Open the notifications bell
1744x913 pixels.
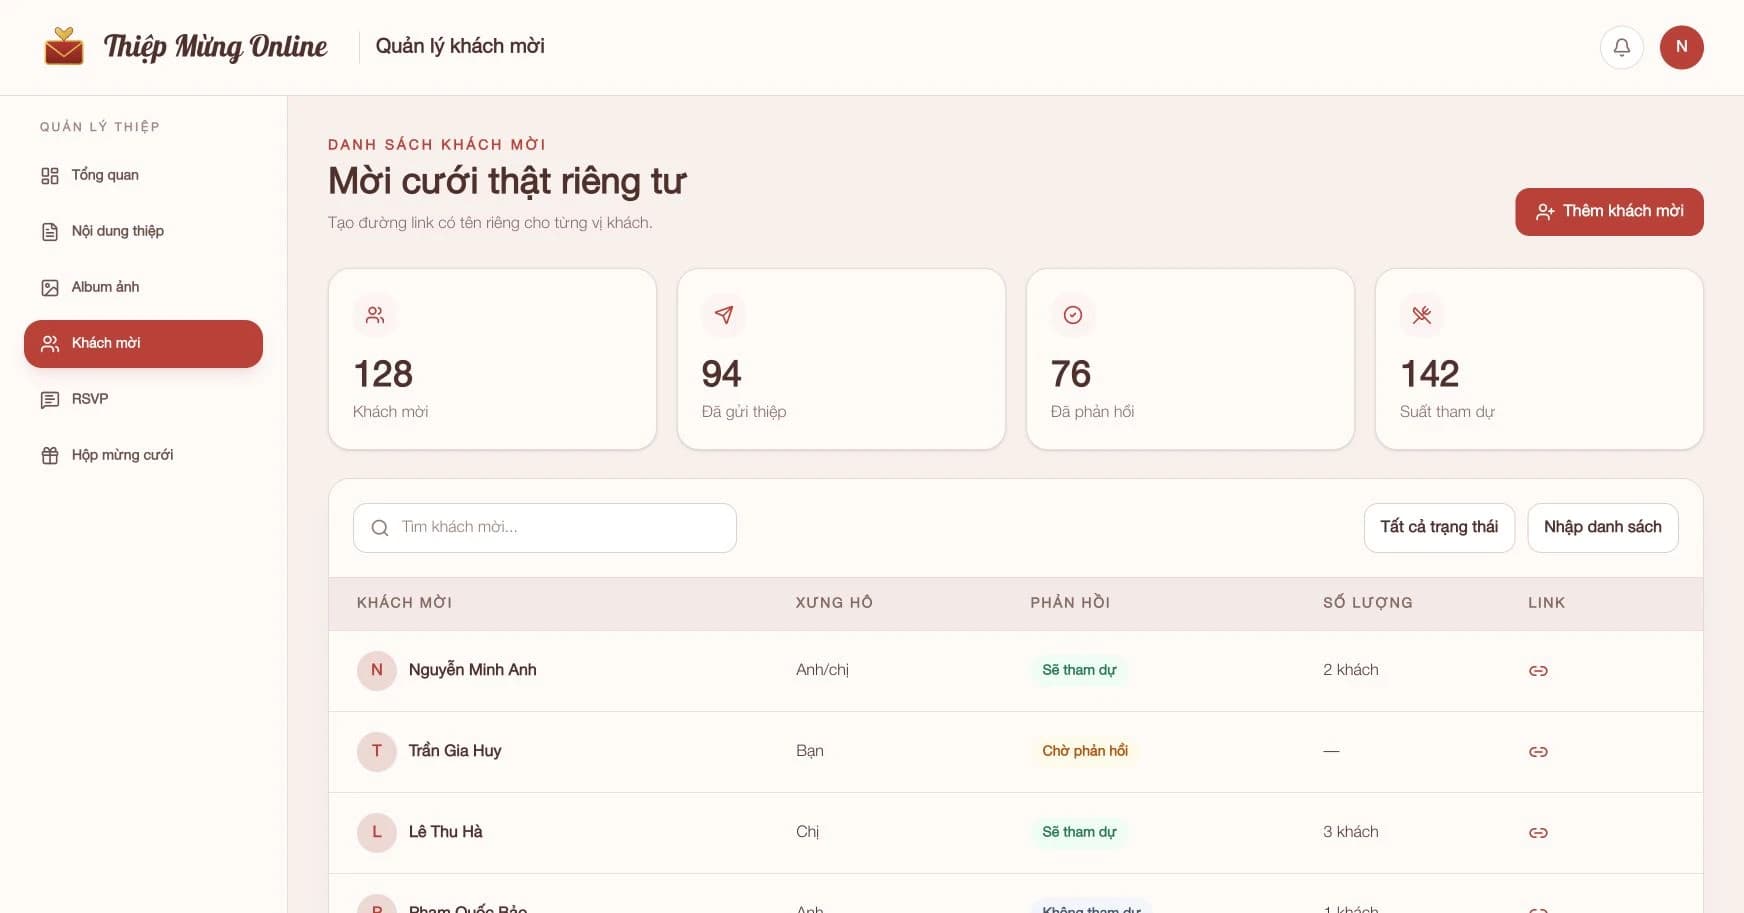[1622, 47]
